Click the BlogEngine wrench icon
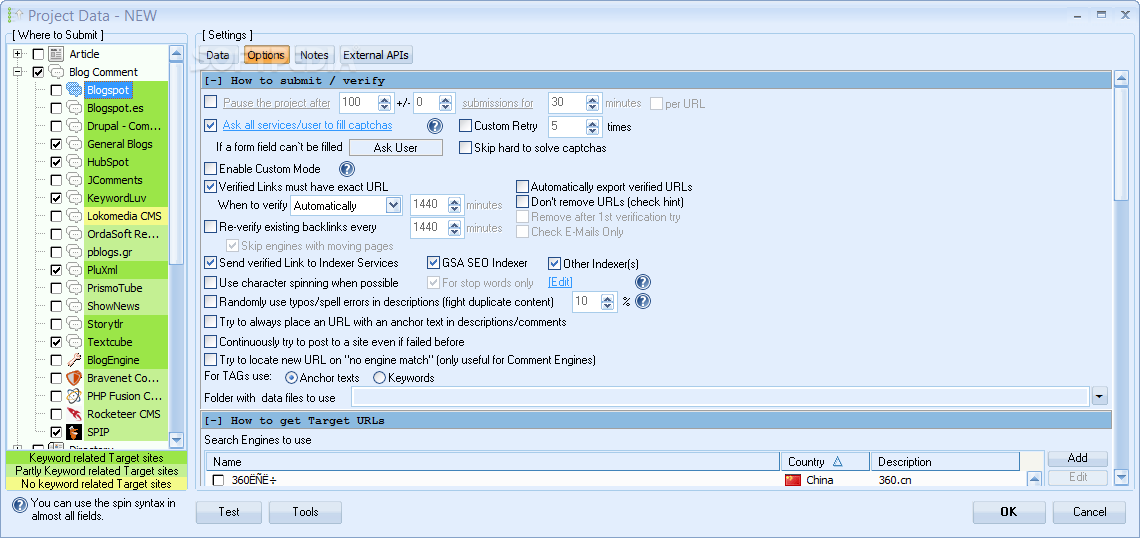Screen dimensions: 1140x538 [x=74, y=360]
